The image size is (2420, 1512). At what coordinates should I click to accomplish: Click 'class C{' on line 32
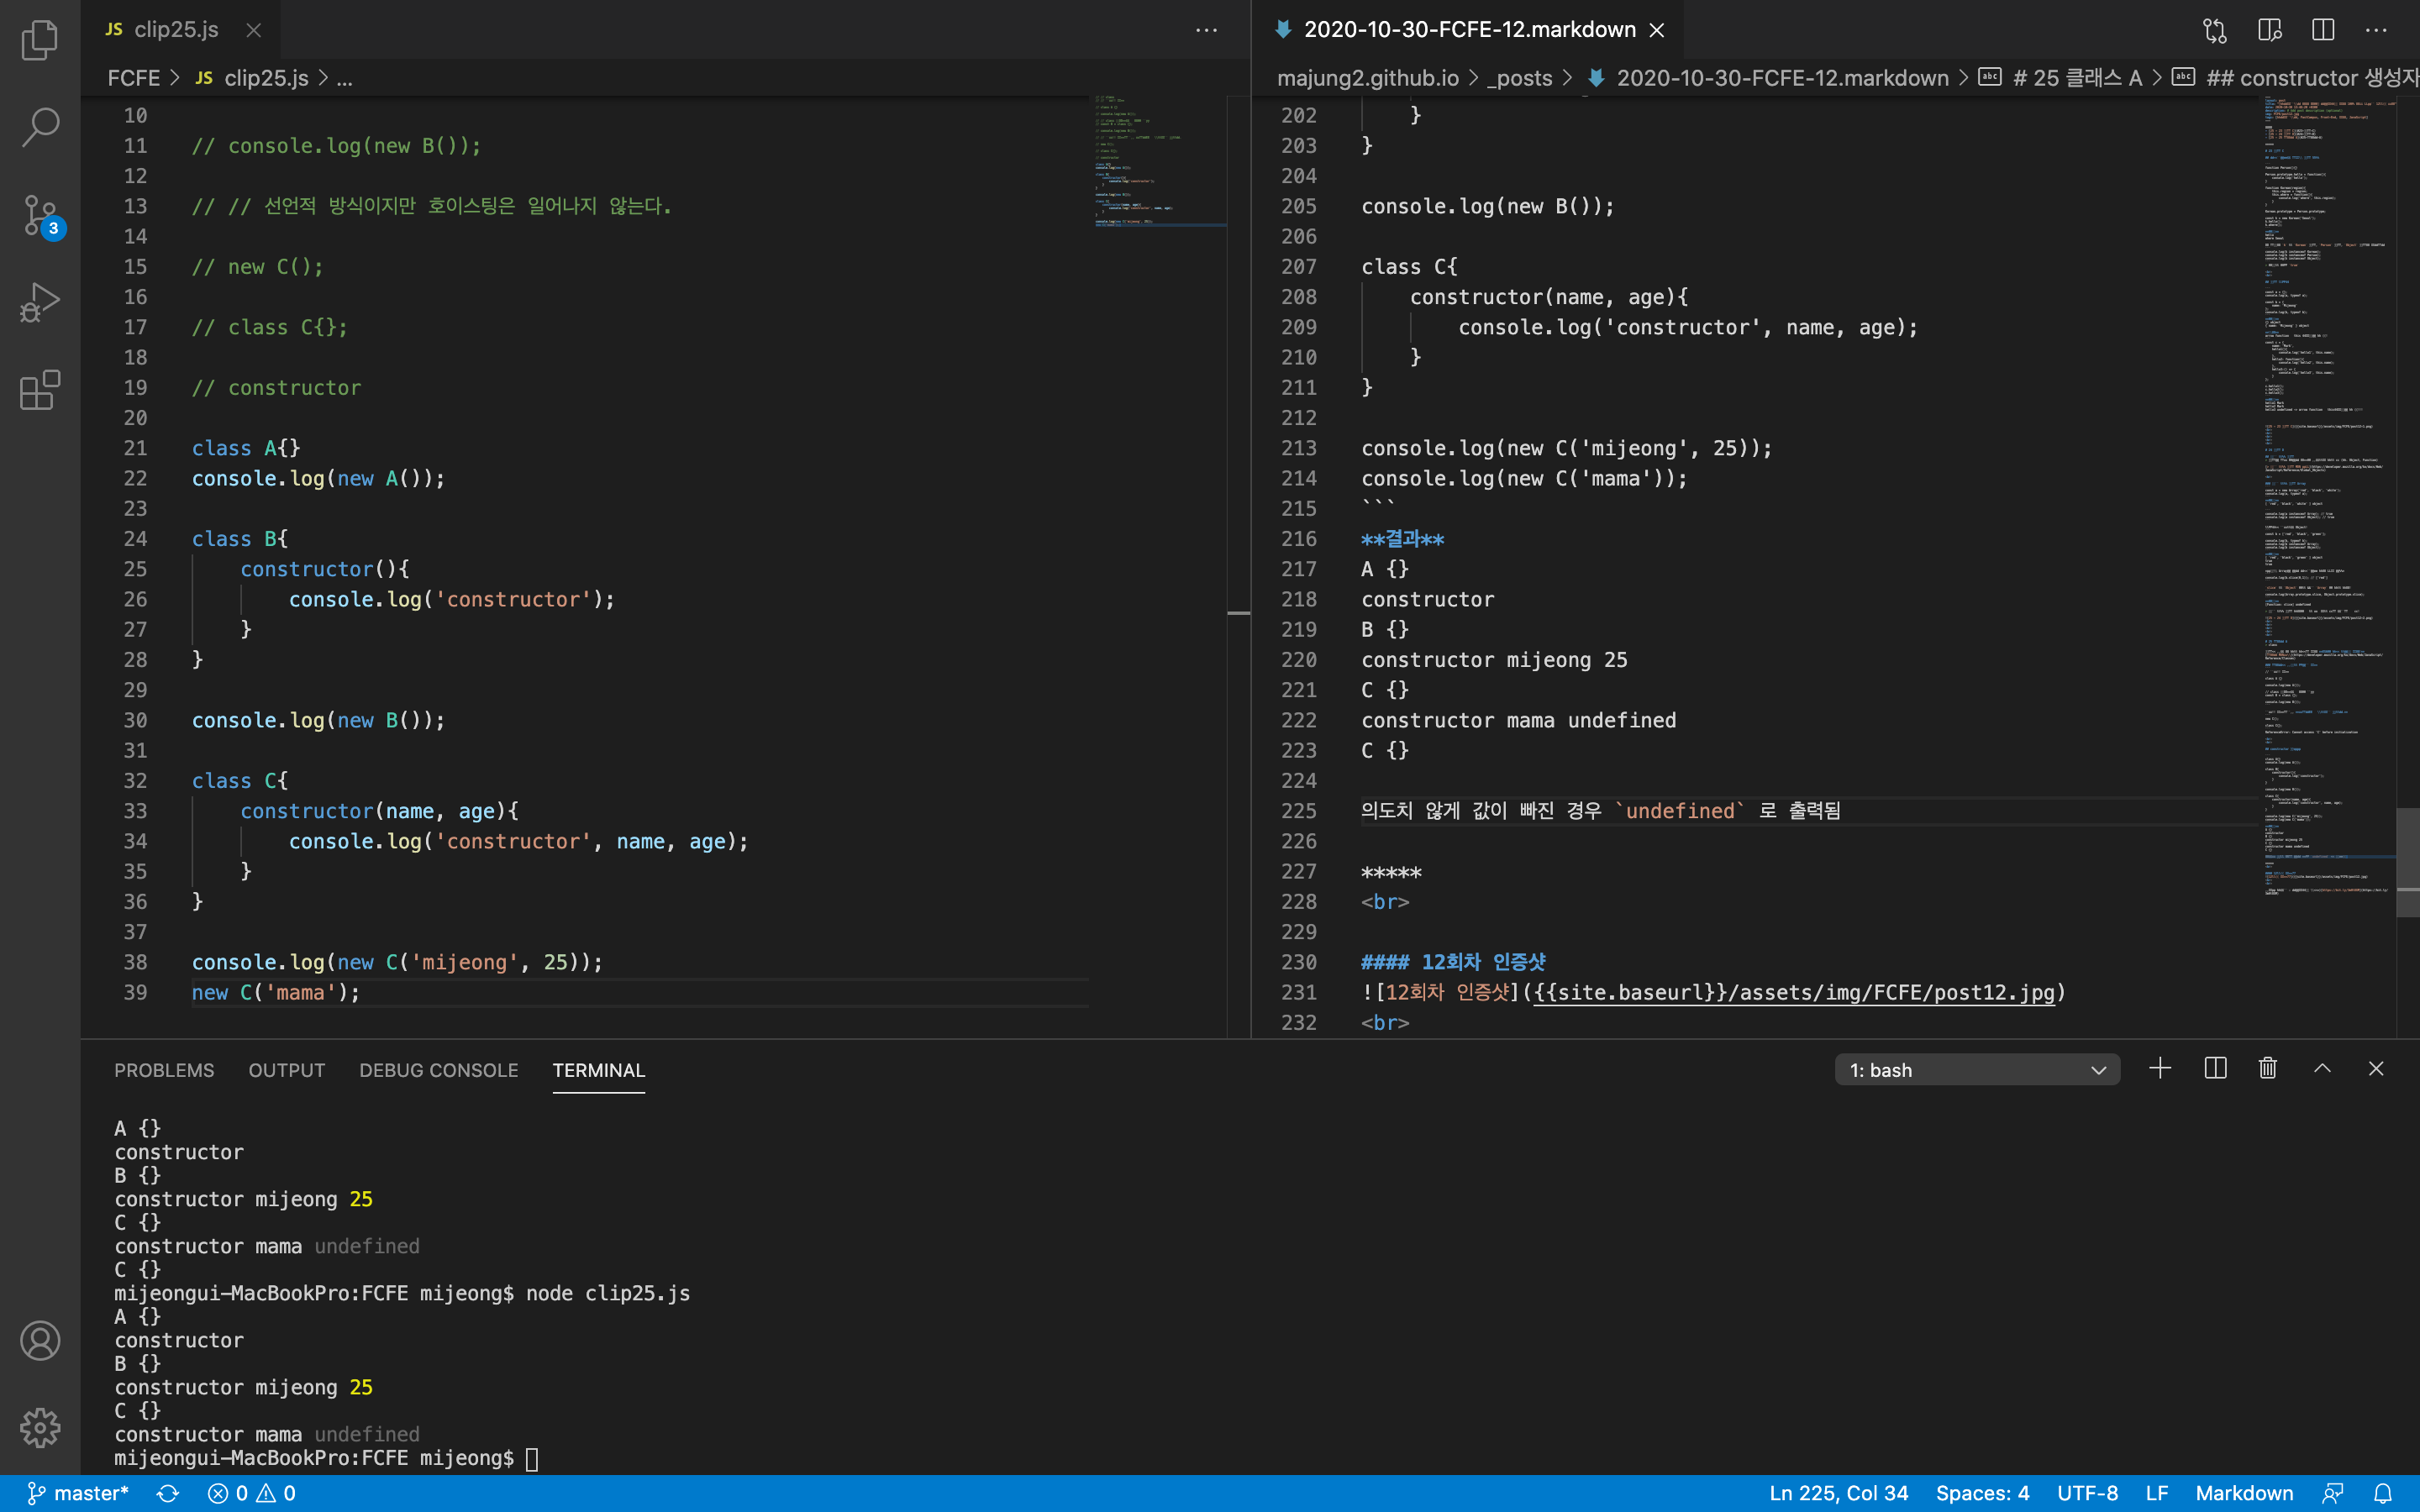point(240,781)
